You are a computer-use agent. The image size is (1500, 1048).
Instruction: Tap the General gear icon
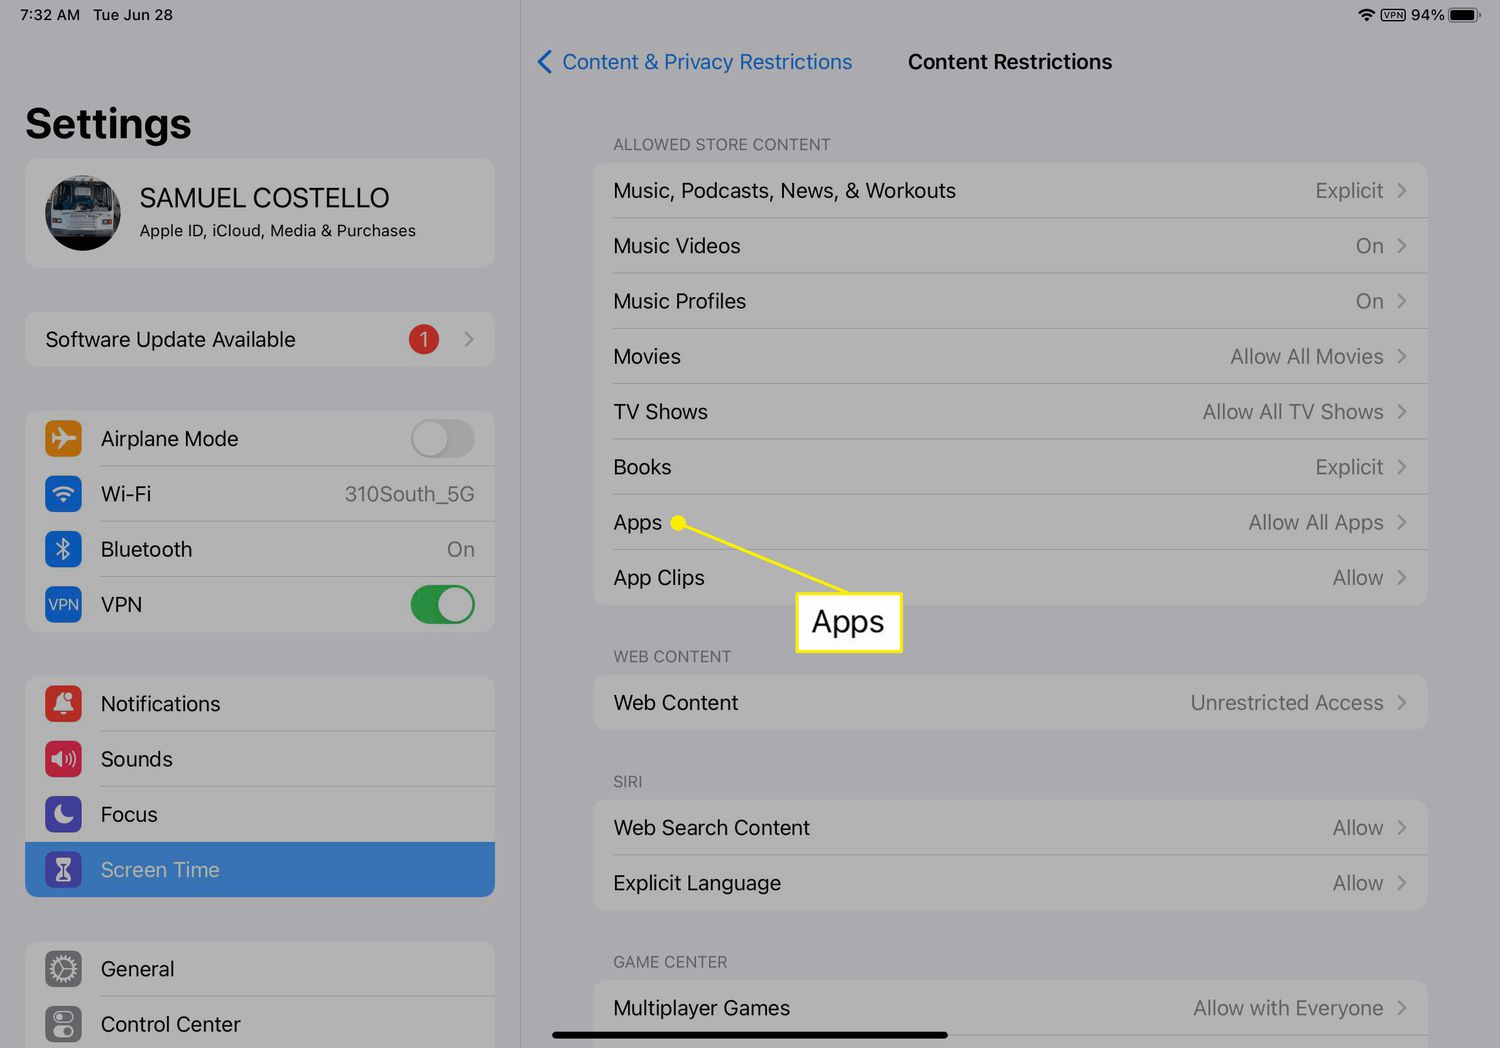coord(63,969)
